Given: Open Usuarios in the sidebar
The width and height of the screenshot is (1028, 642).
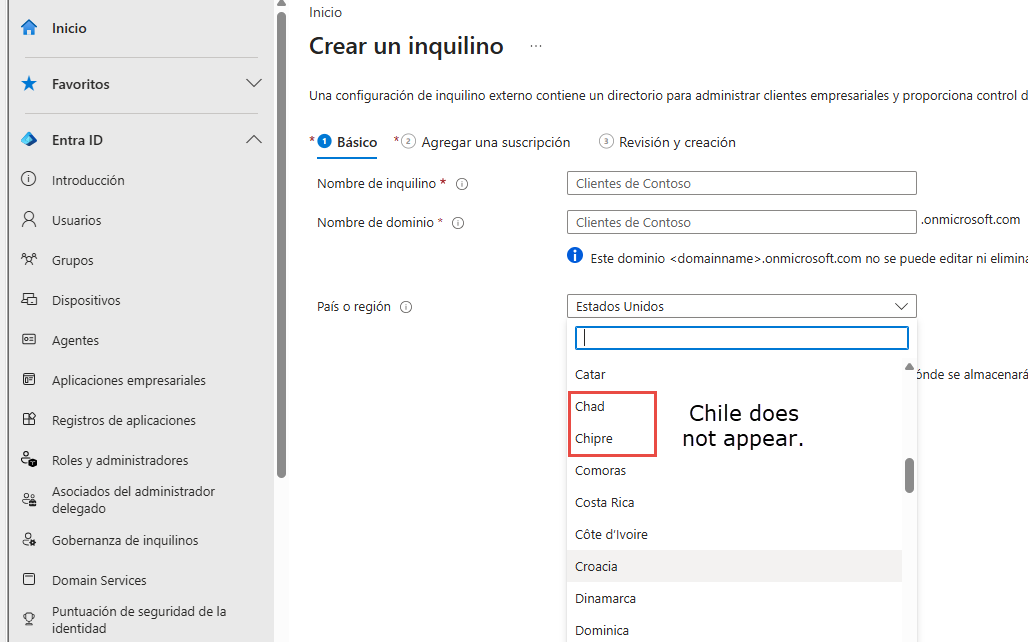Looking at the screenshot, I should click(77, 220).
